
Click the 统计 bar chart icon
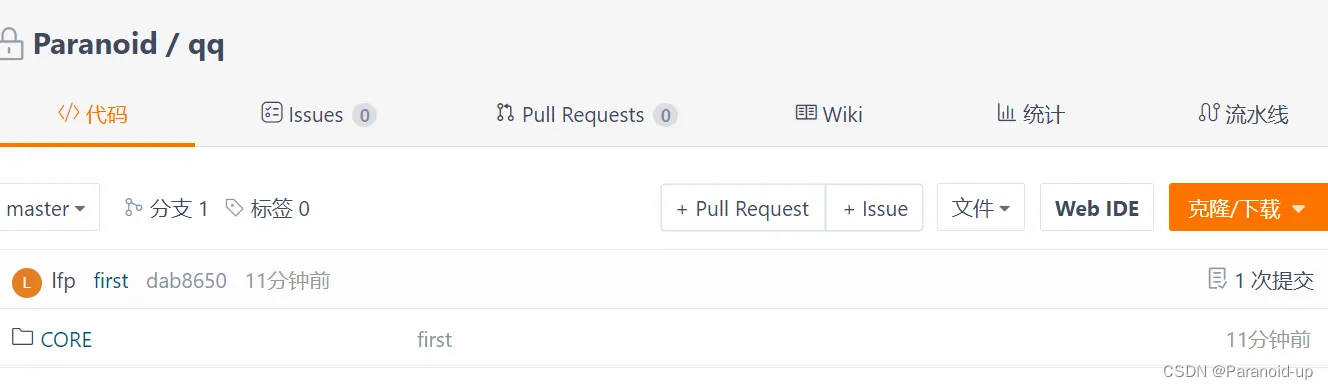pos(1006,113)
